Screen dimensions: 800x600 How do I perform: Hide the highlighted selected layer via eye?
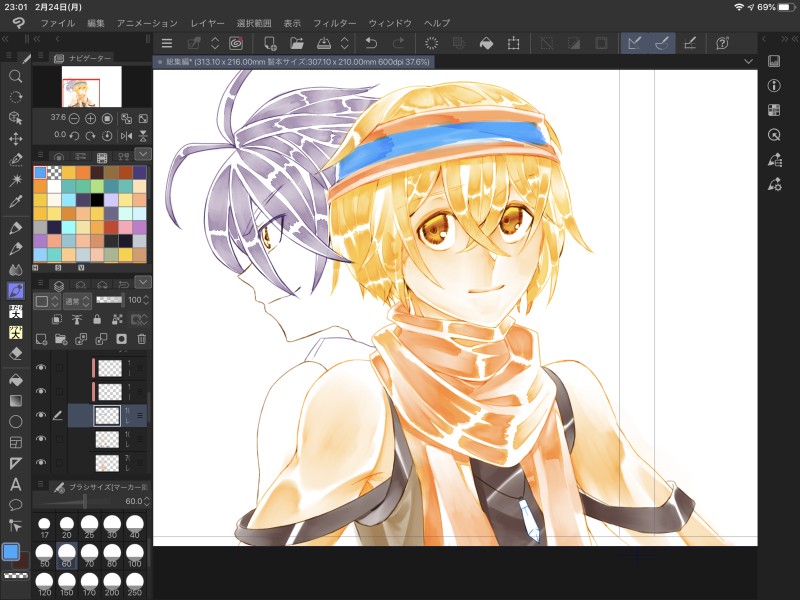pyautogui.click(x=41, y=415)
